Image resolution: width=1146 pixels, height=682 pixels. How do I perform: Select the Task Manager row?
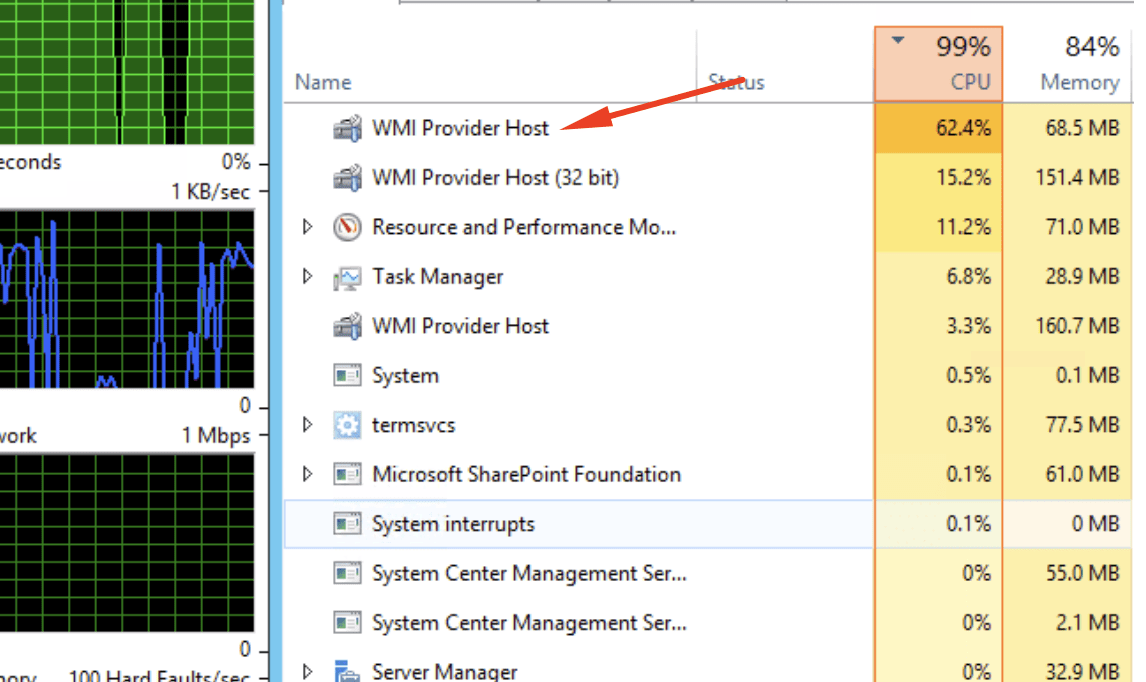click(x=708, y=277)
